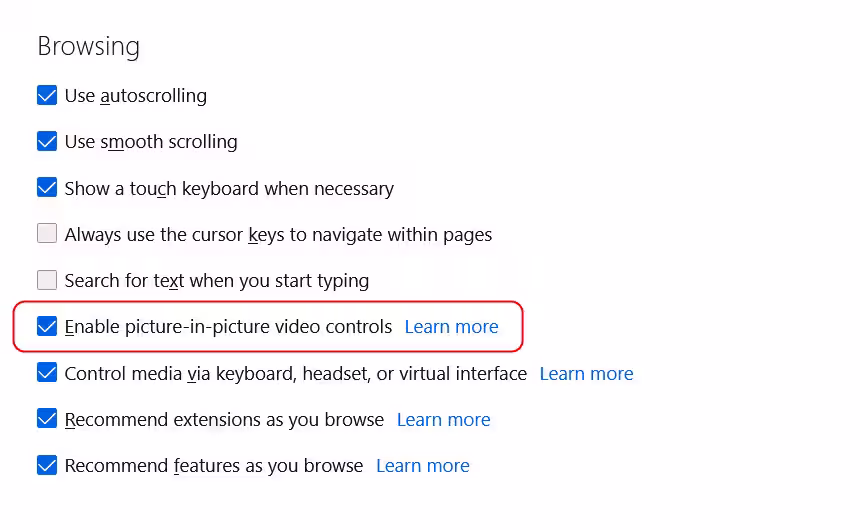Click 'Recommend features as you browse' label text
This screenshot has height=530, width=860.
[x=214, y=465]
